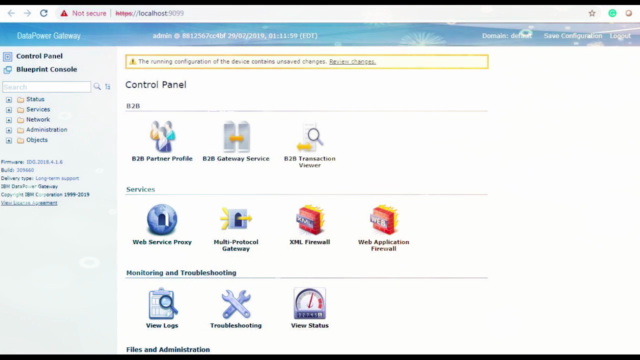Select the Objects folder in navigation

37,140
